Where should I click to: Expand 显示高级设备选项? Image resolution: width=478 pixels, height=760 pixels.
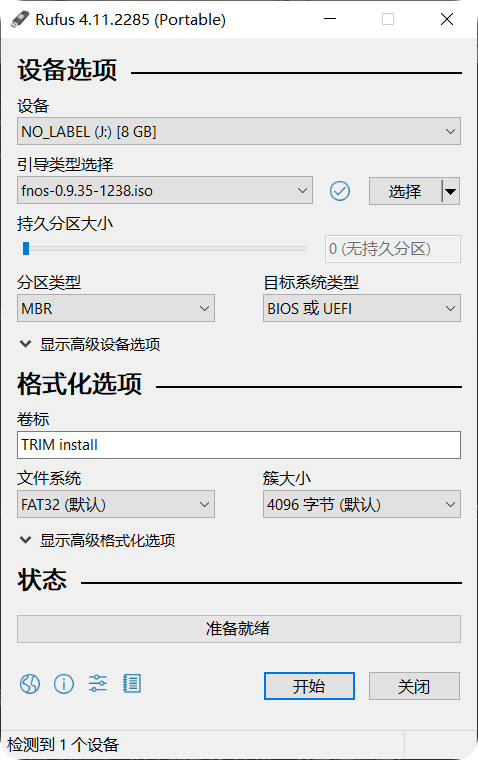(x=90, y=344)
